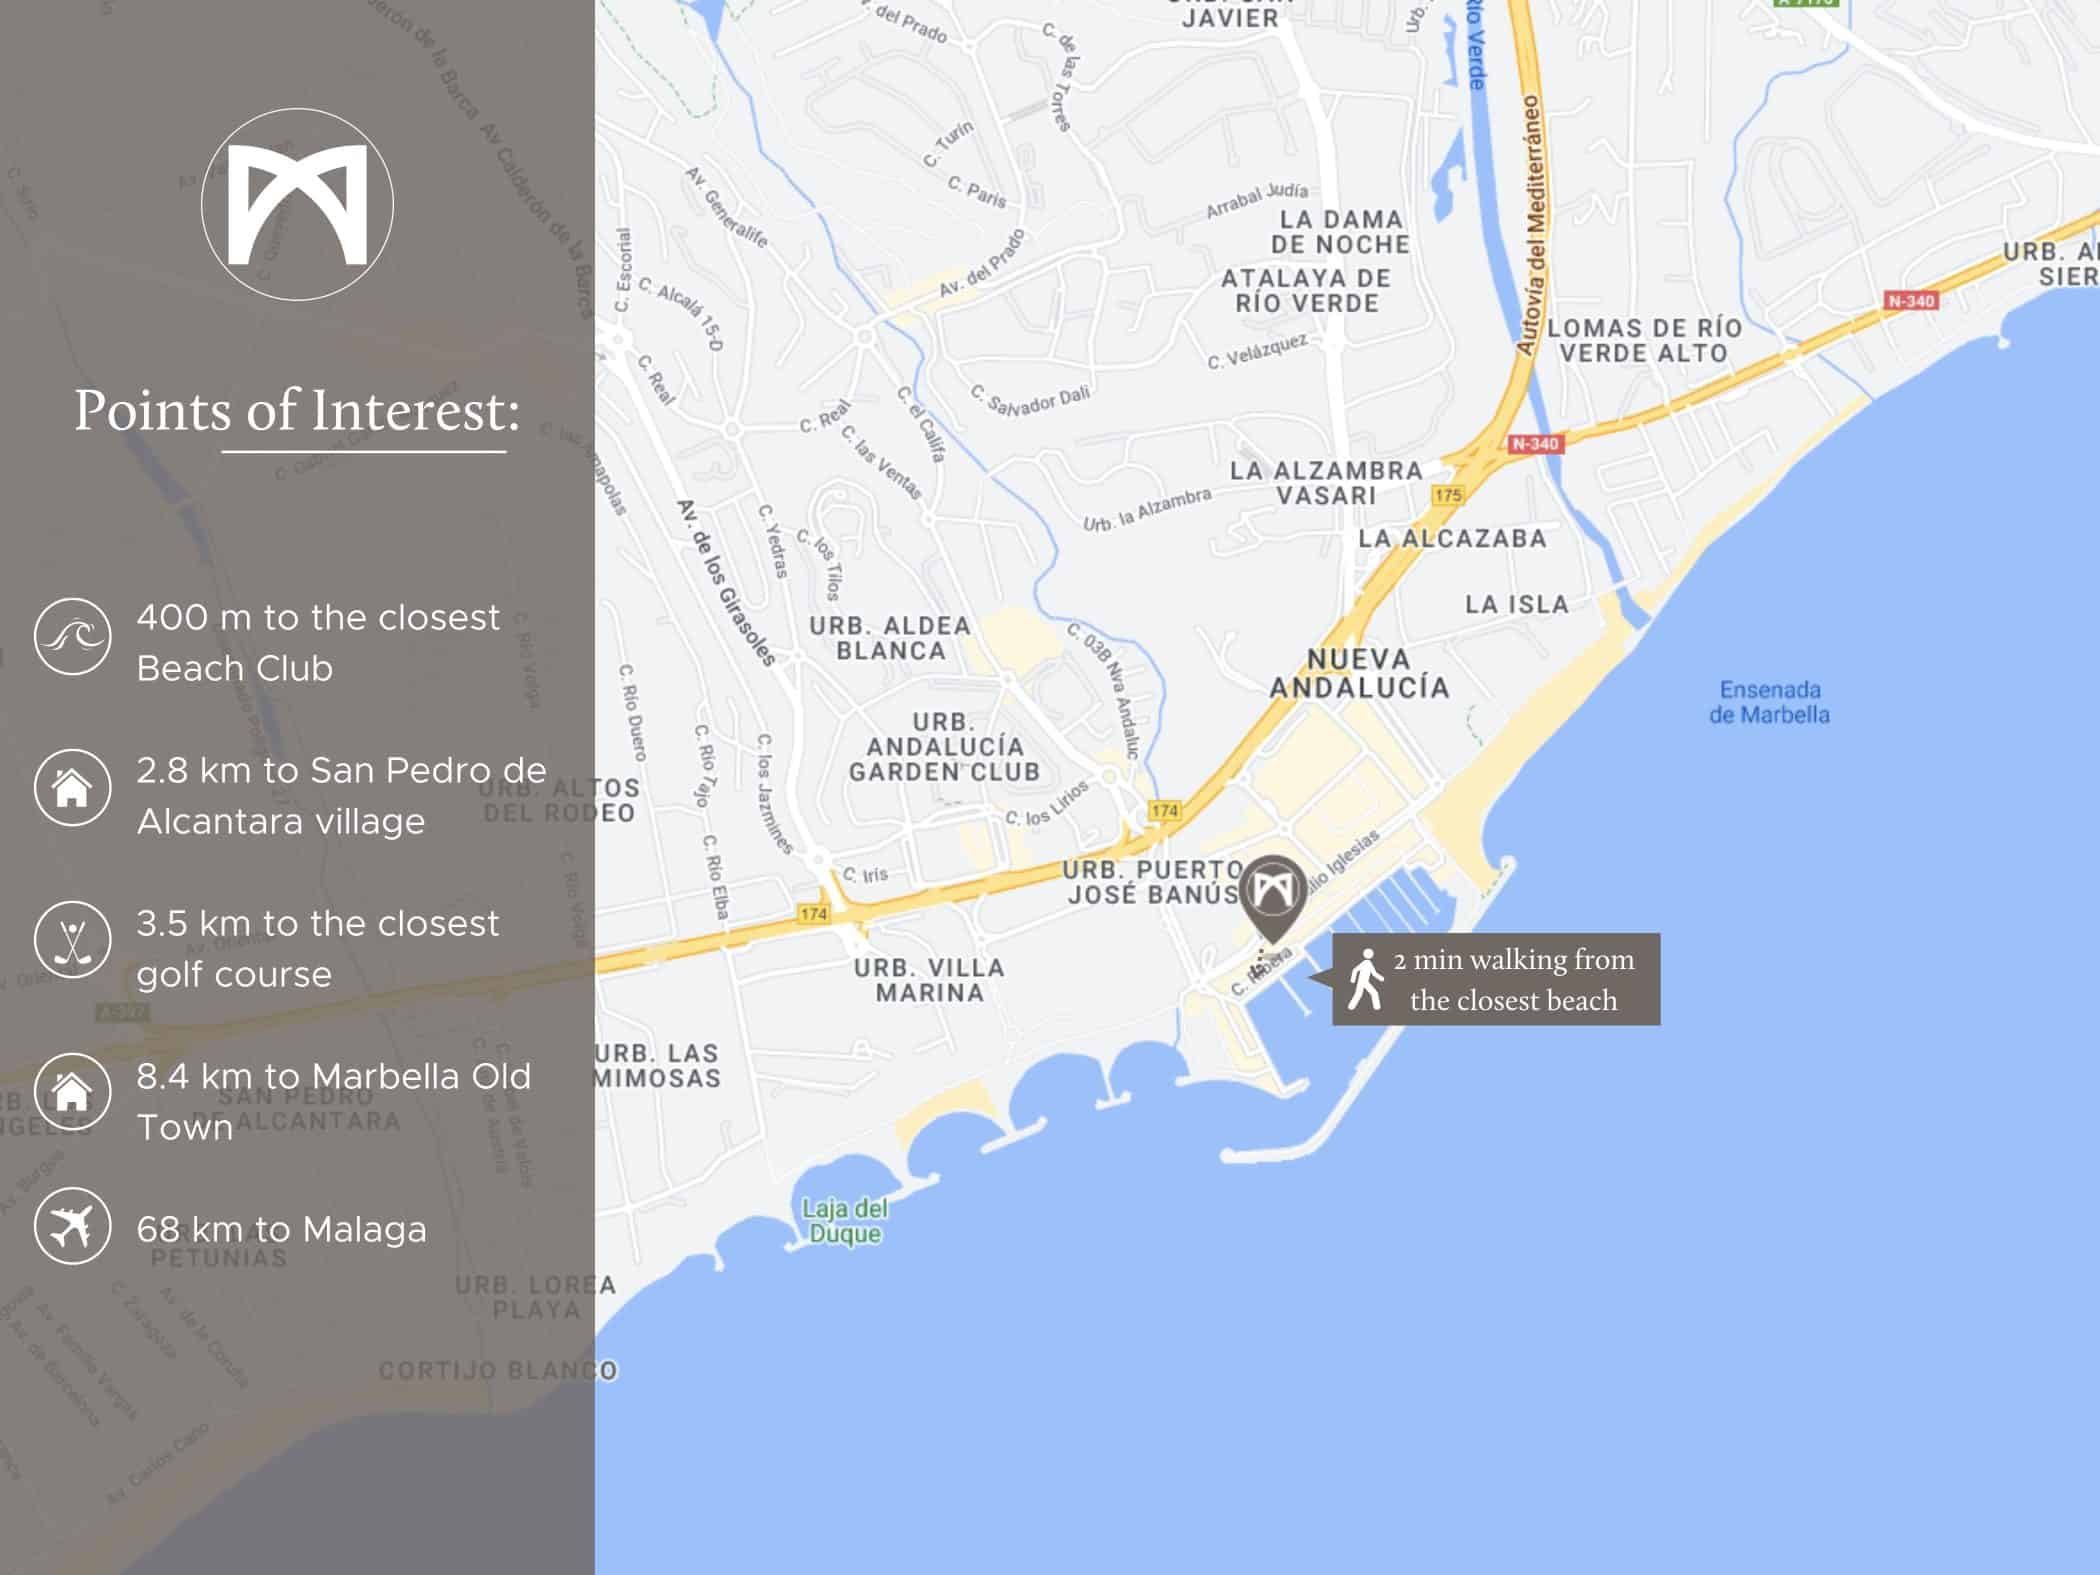Click the wave Beach Club icon
The height and width of the screenshot is (1575, 2100).
click(72, 636)
